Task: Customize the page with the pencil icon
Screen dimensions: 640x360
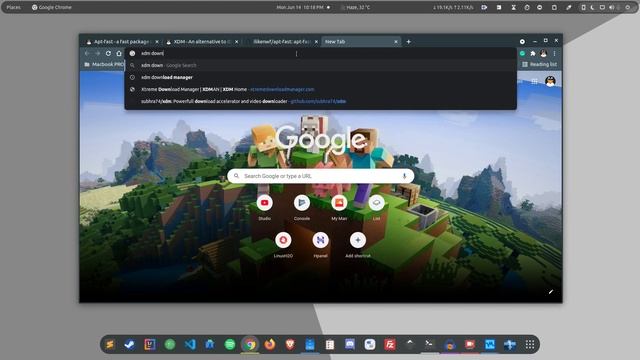Action: 551,291
